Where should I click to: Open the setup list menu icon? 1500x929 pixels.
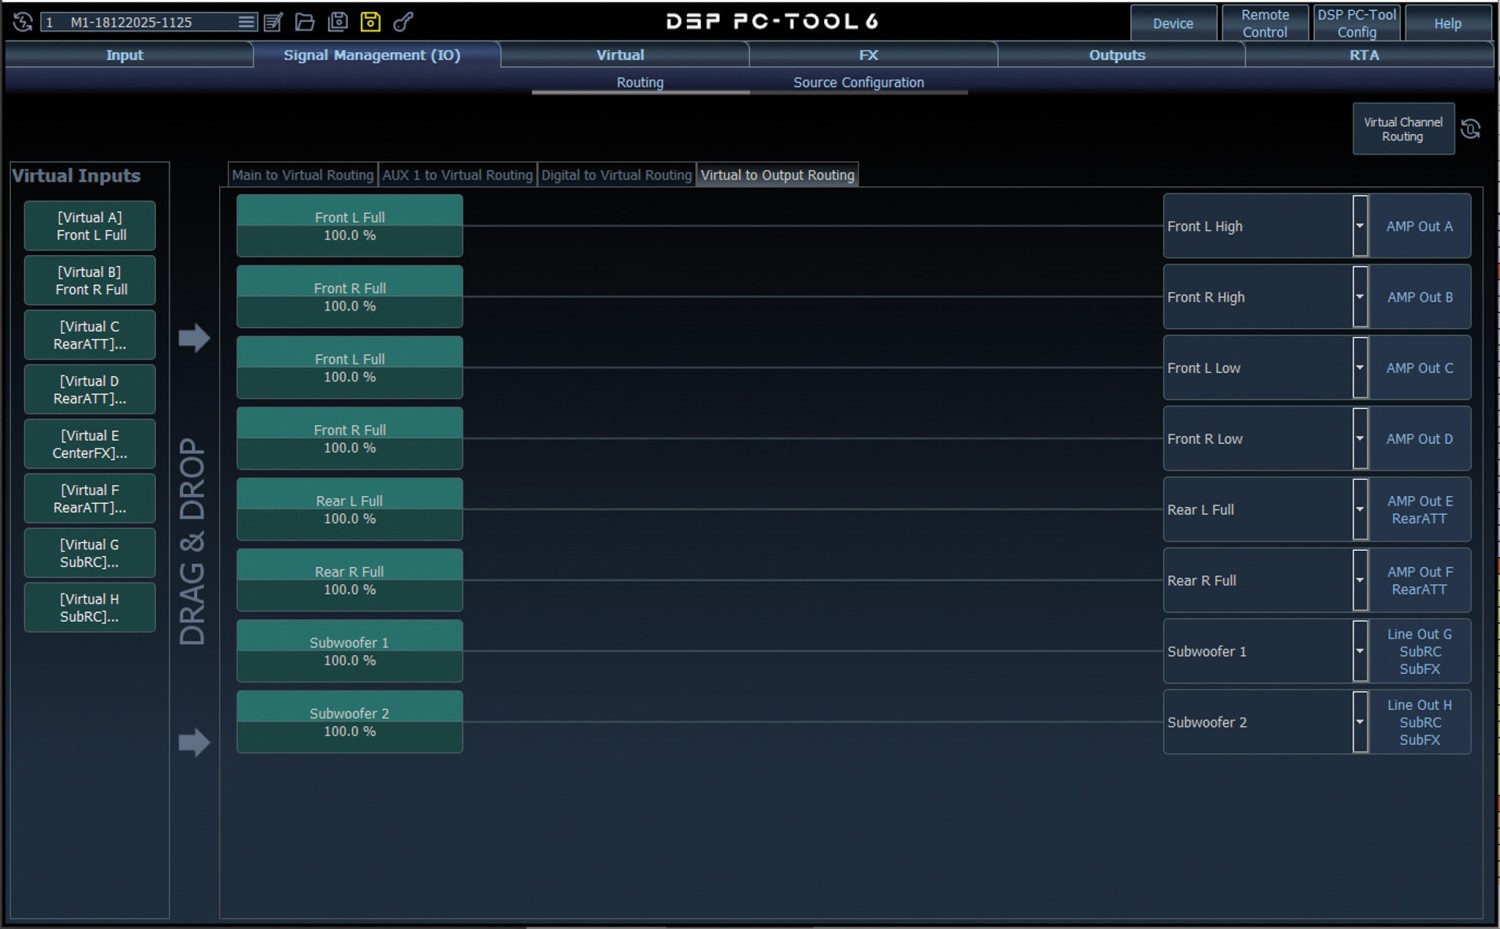click(246, 22)
